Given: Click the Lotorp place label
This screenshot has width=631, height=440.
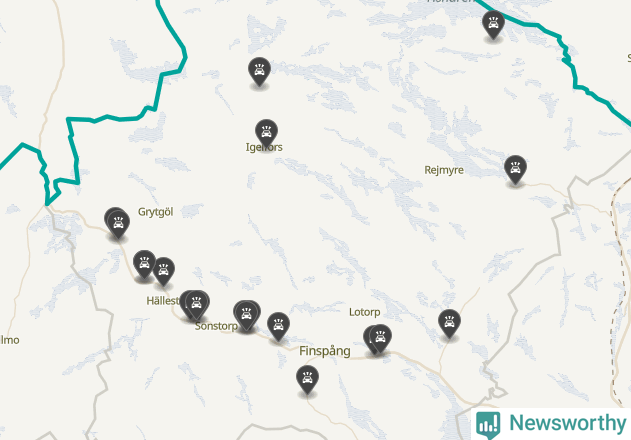Looking at the screenshot, I should (x=365, y=312).
